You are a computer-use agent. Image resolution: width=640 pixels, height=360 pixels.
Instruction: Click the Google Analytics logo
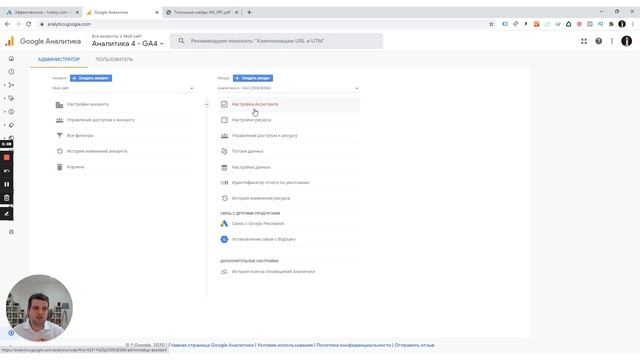click(x=9, y=41)
